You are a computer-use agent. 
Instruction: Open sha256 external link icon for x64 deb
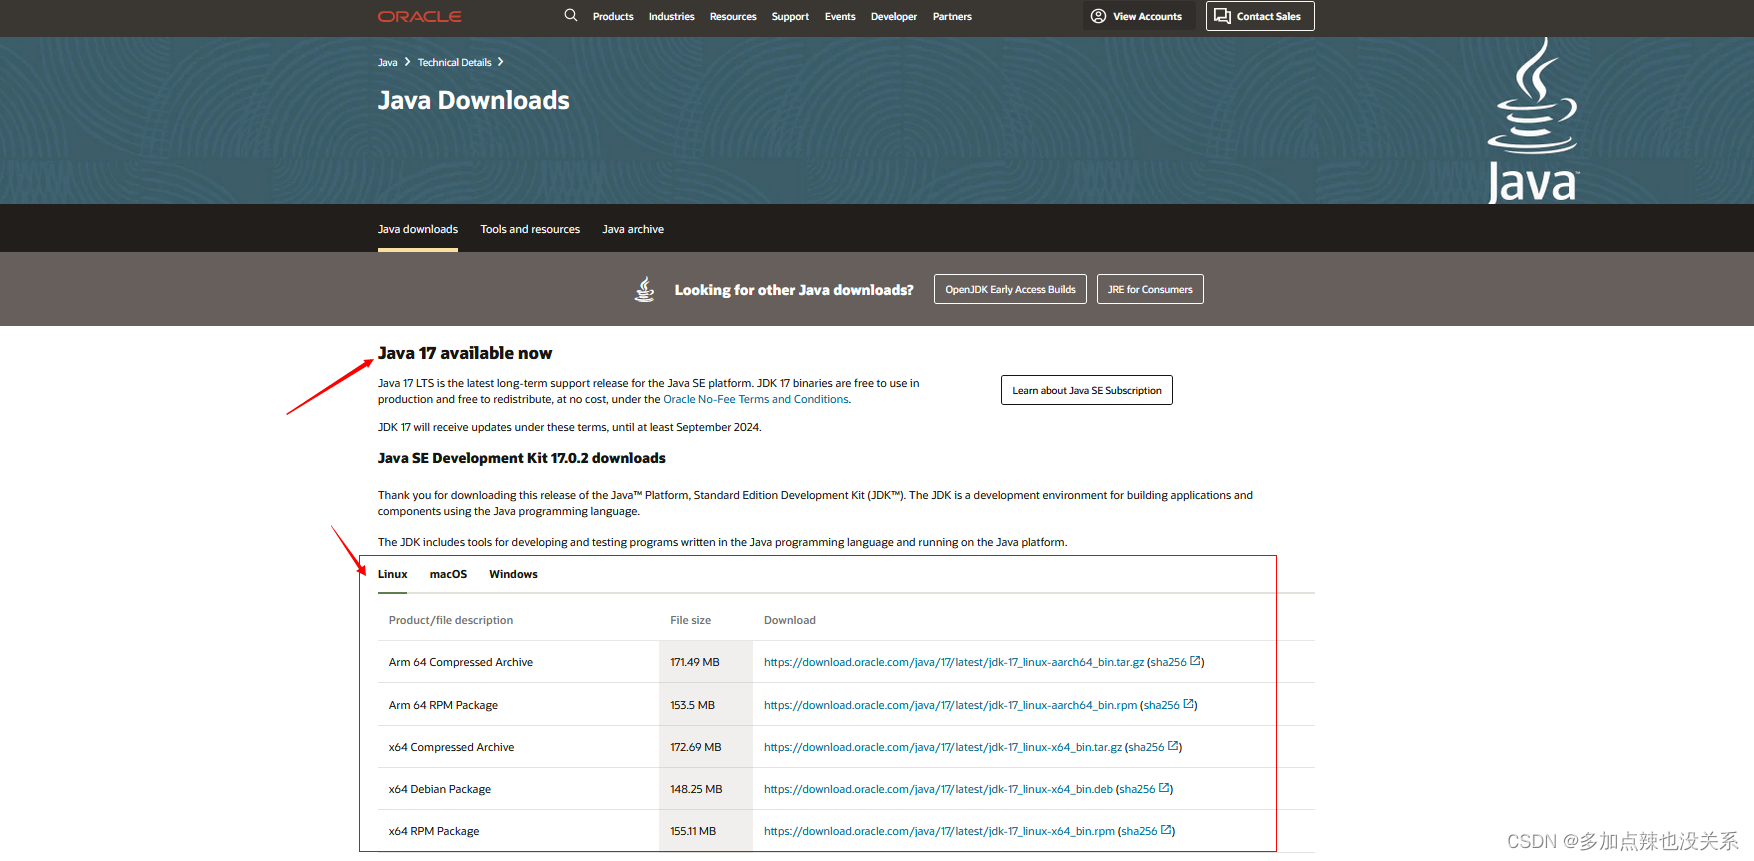coord(1164,788)
